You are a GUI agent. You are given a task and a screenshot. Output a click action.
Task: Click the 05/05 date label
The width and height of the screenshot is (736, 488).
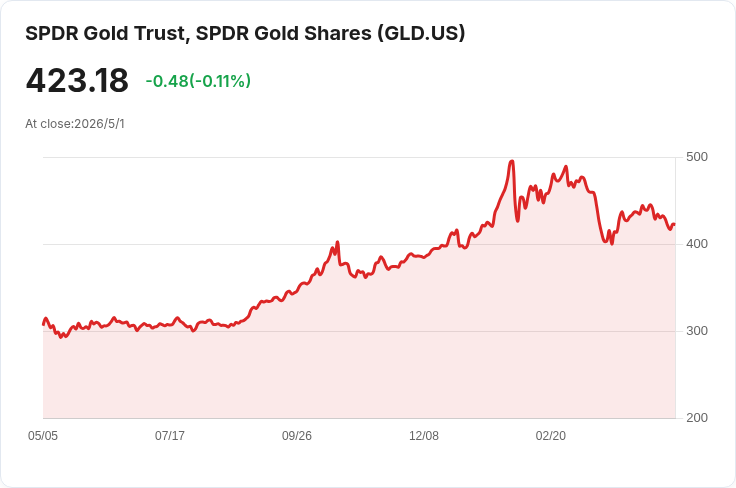coord(43,435)
